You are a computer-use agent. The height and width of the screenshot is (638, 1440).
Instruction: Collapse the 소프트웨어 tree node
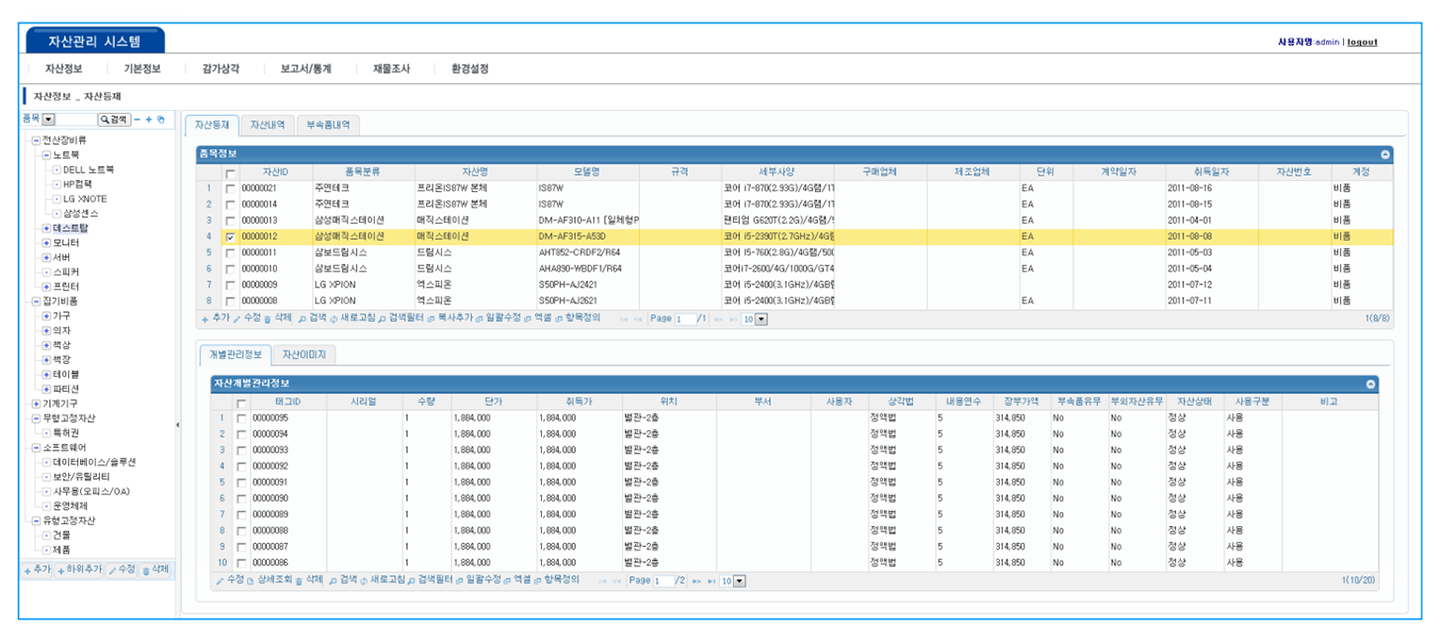click(x=36, y=447)
